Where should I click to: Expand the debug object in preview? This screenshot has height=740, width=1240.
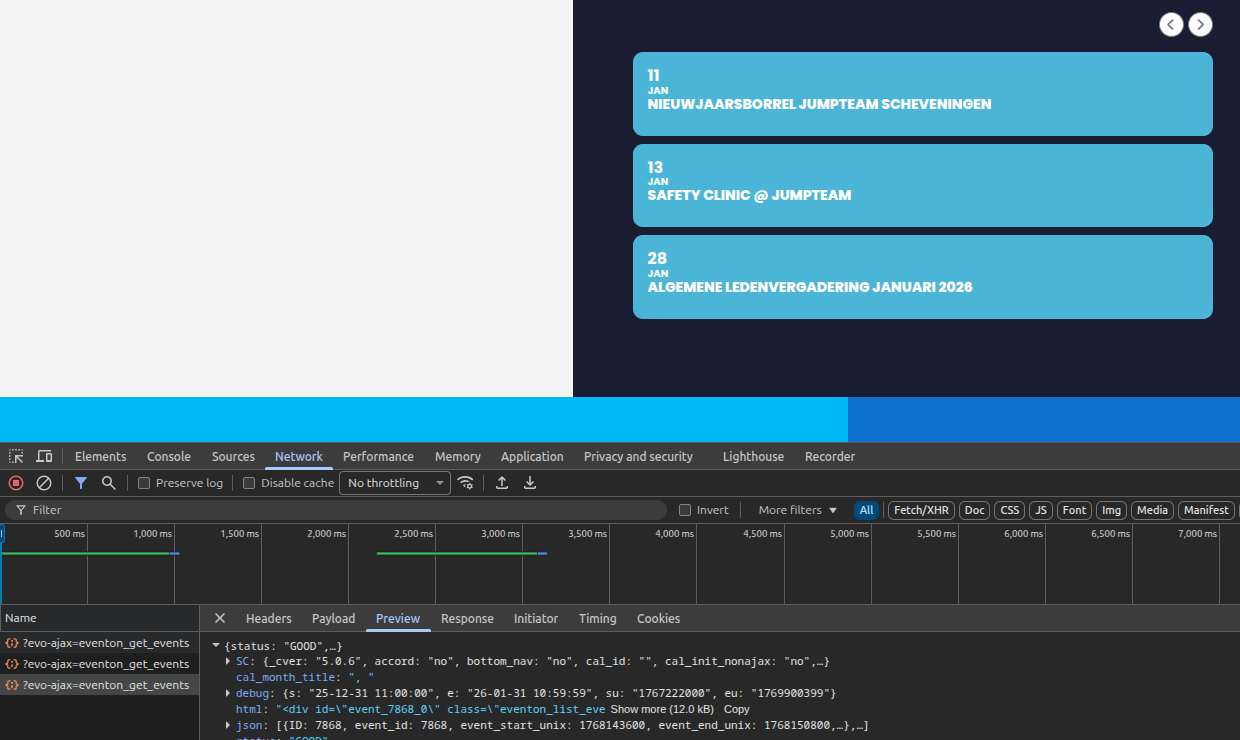coord(229,693)
